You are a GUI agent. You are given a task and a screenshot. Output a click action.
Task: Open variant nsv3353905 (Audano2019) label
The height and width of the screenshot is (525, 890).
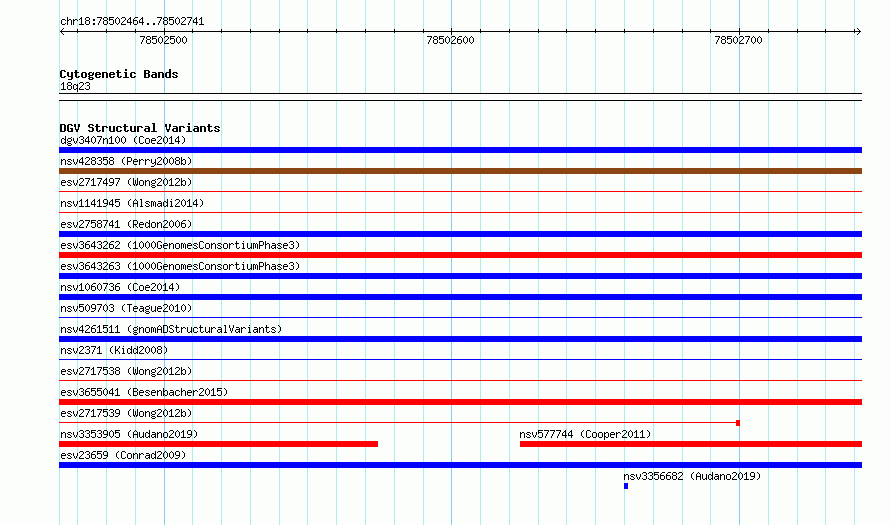(x=129, y=434)
